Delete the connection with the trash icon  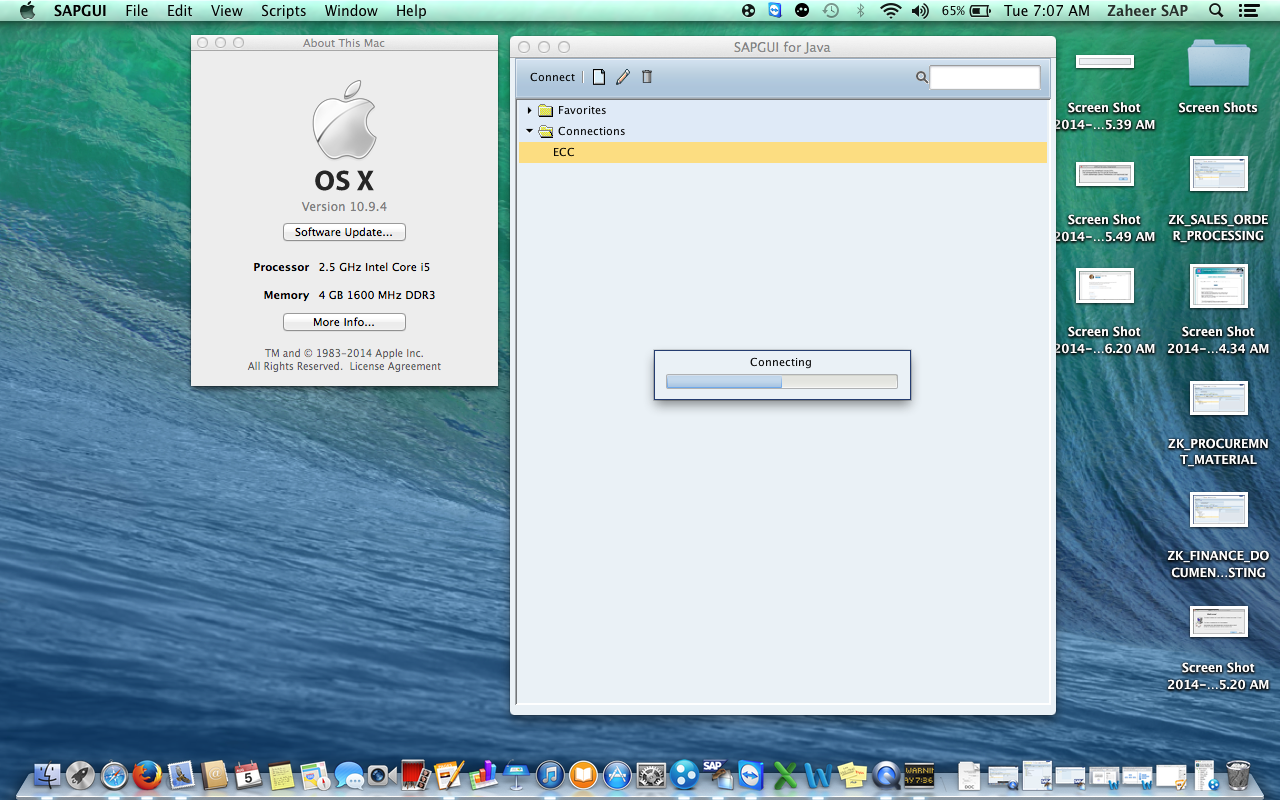click(x=647, y=77)
